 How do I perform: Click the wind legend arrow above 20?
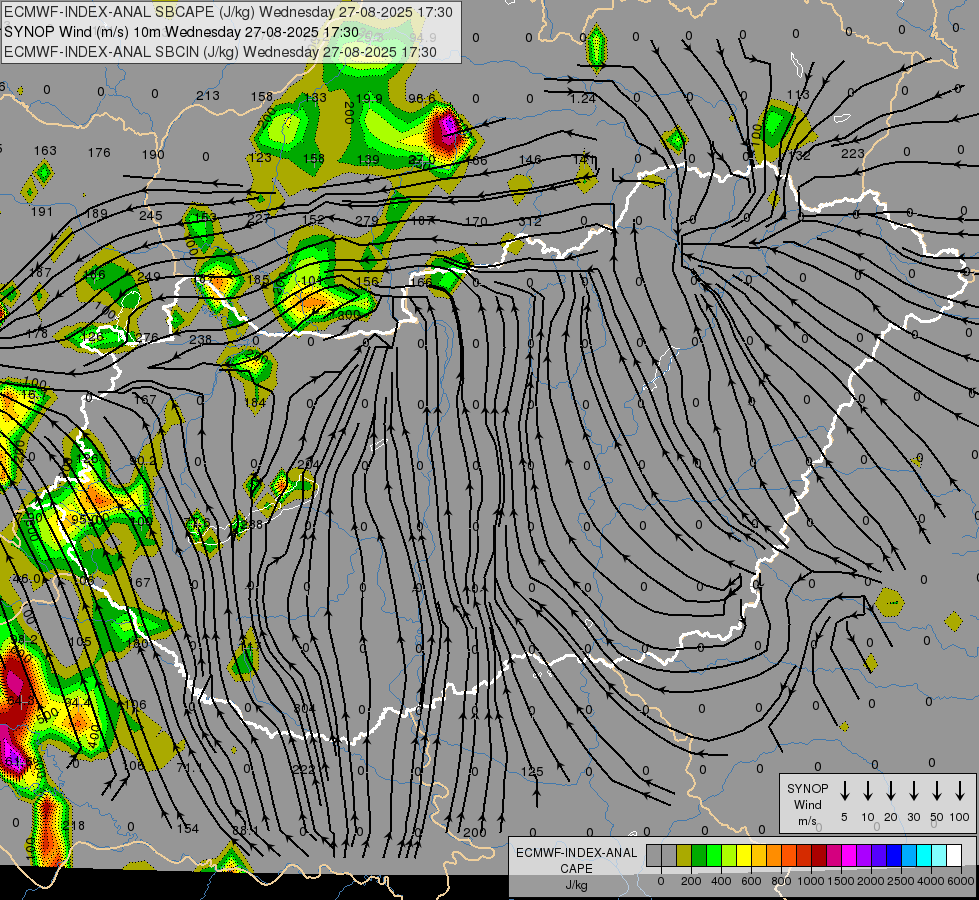click(x=890, y=791)
